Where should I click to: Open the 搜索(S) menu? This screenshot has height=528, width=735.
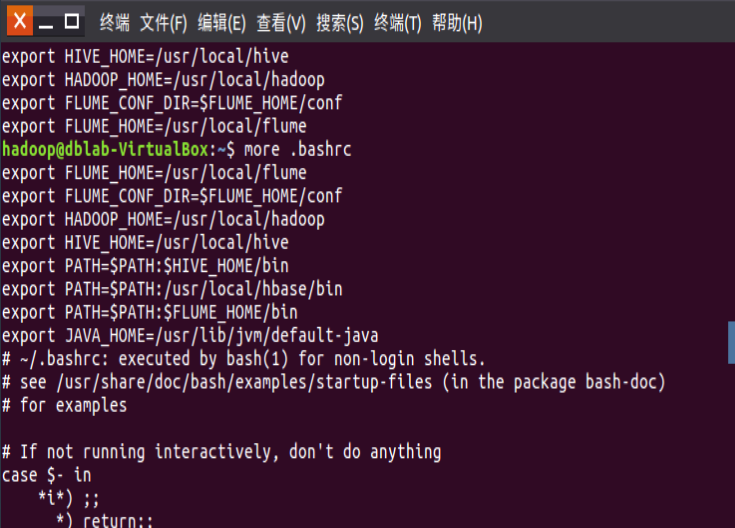point(340,23)
